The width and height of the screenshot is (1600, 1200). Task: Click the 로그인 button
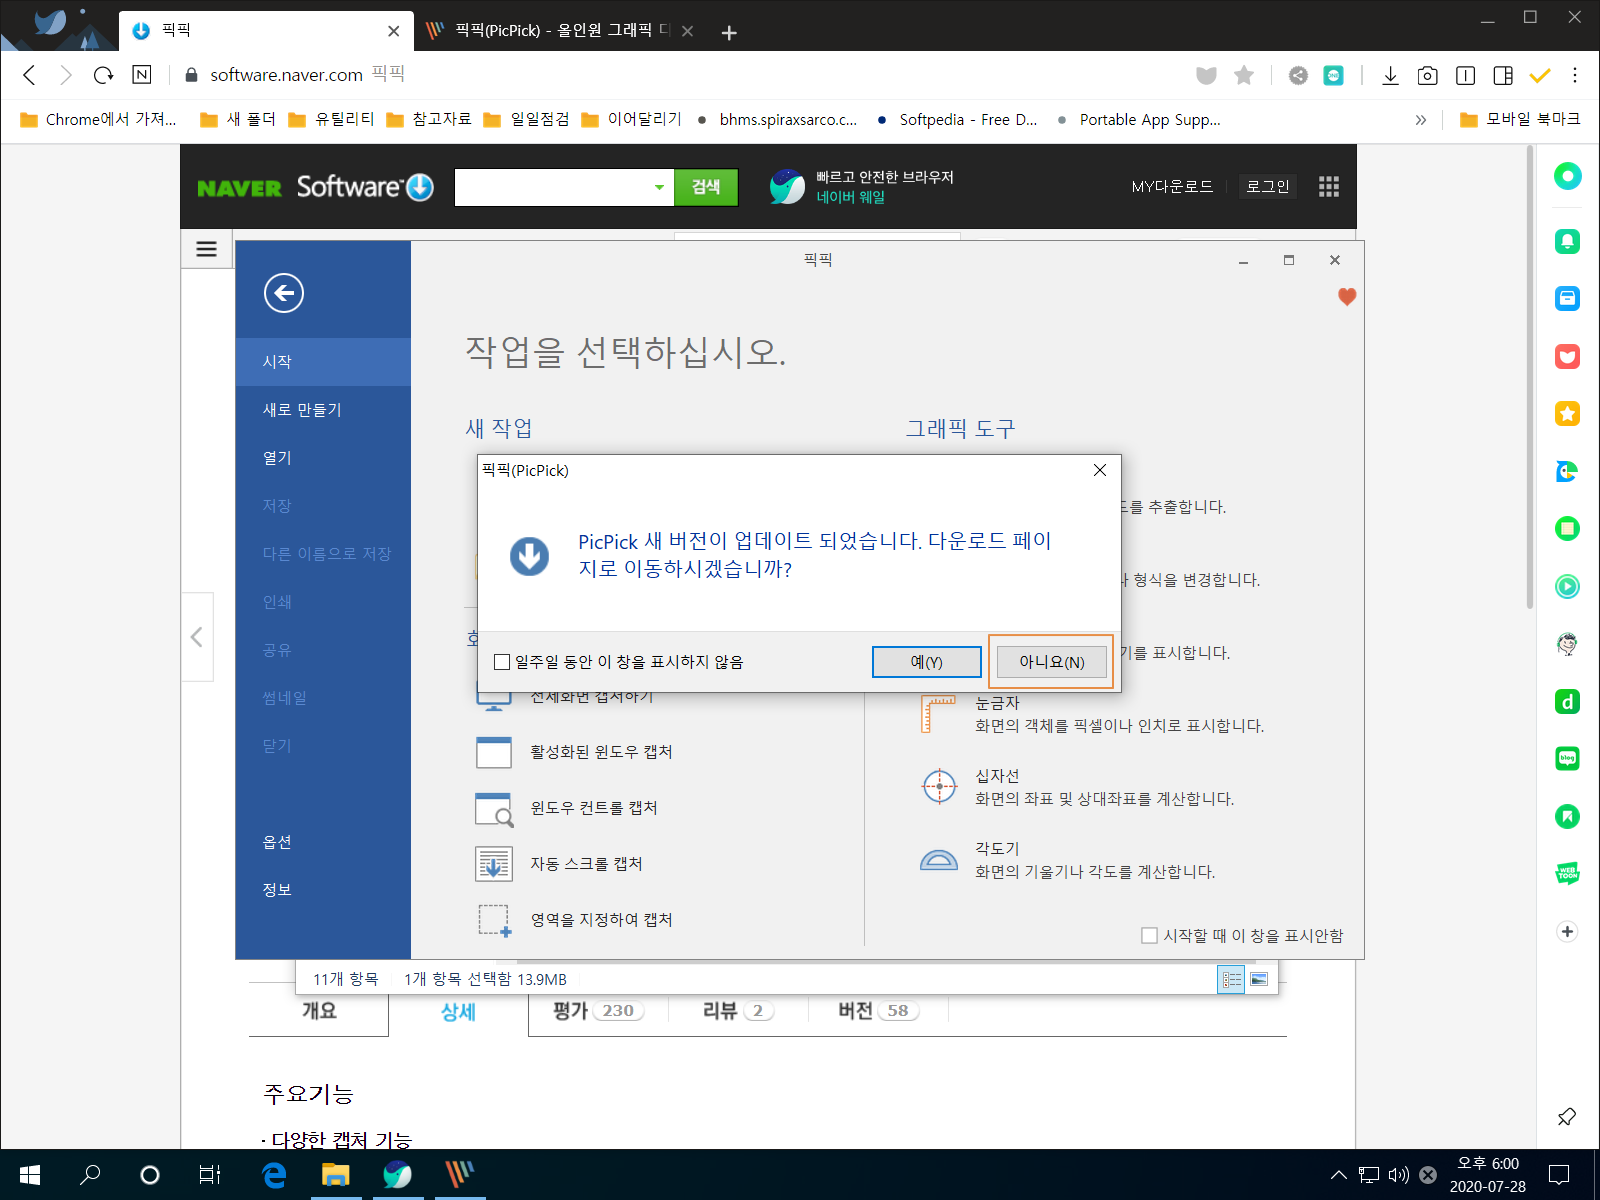pyautogui.click(x=1268, y=187)
